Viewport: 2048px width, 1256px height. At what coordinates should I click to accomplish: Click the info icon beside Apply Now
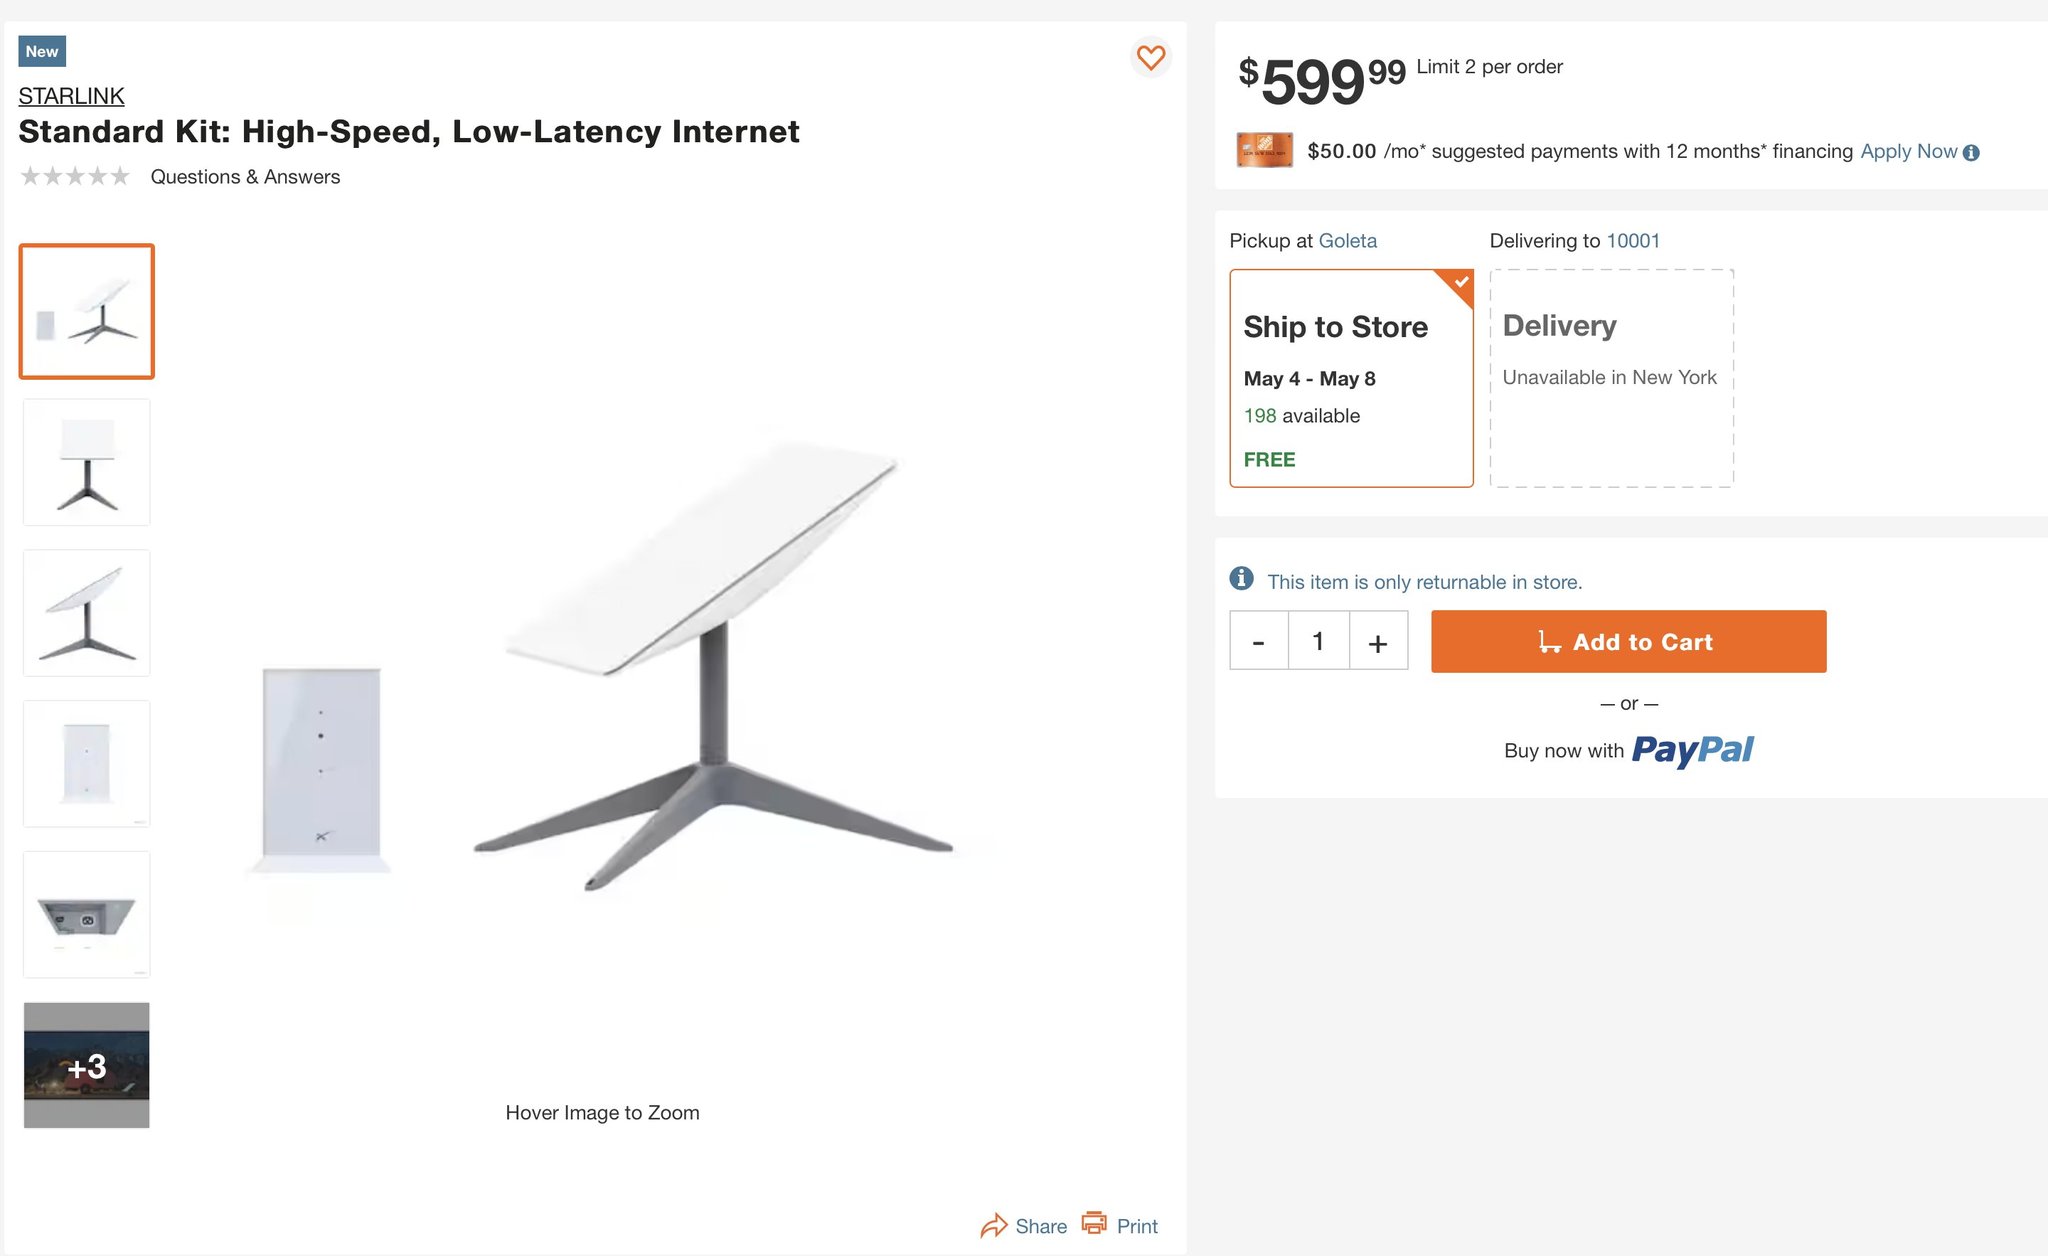click(x=1971, y=153)
